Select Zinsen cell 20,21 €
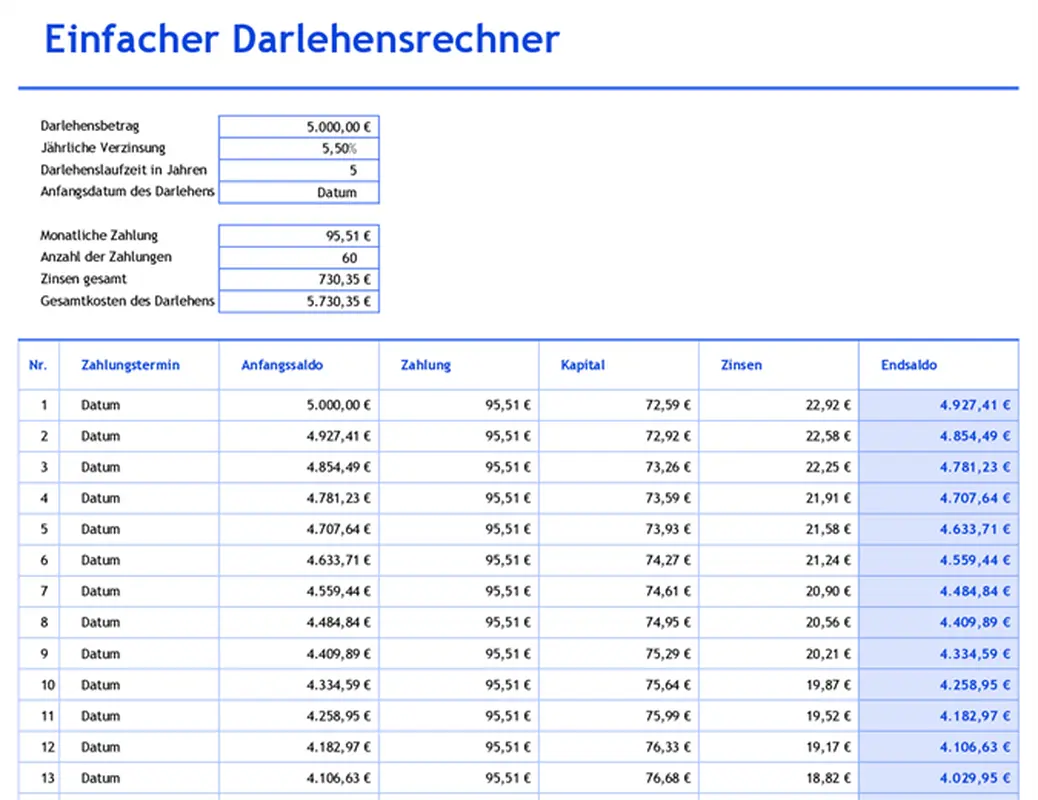Viewport: 1038px width, 800px height. click(x=778, y=654)
